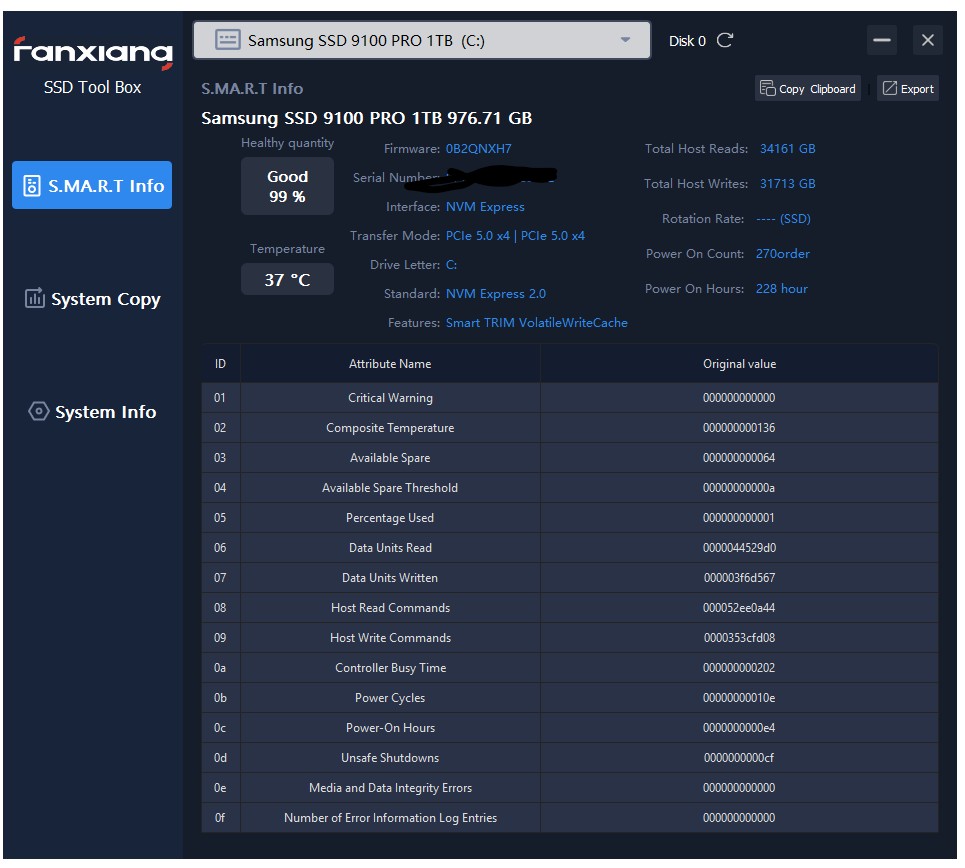Viewport: 965px width, 868px height.
Task: Click the Good 99% health indicator
Action: click(x=287, y=186)
